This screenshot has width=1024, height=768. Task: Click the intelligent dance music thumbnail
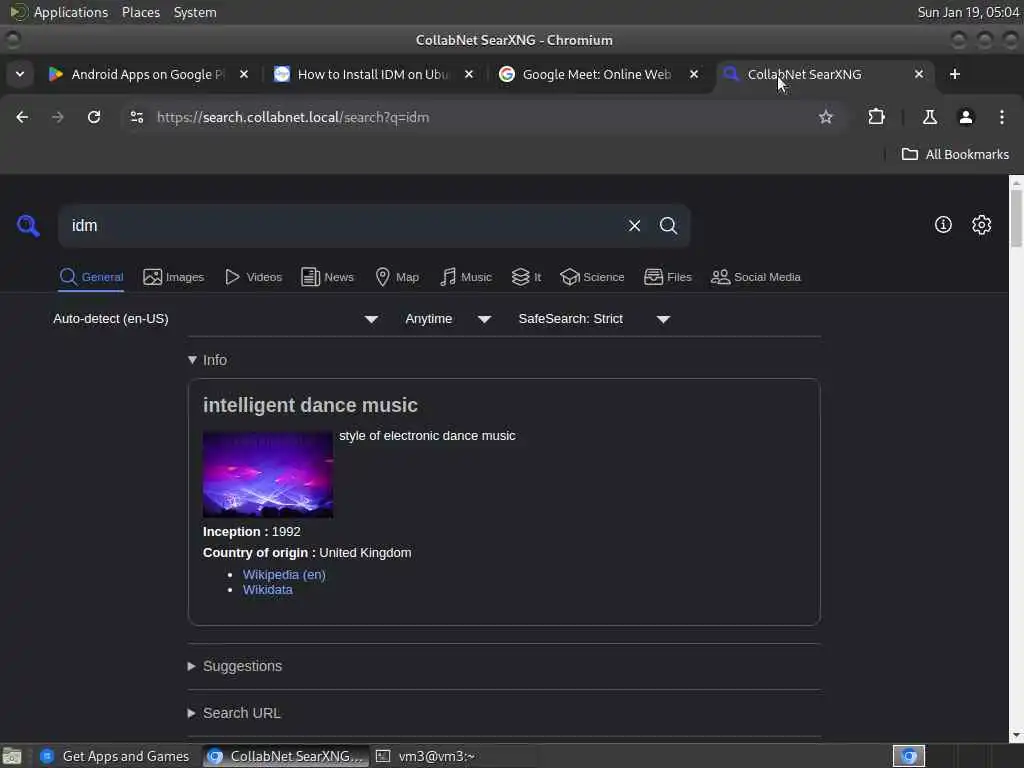(268, 475)
